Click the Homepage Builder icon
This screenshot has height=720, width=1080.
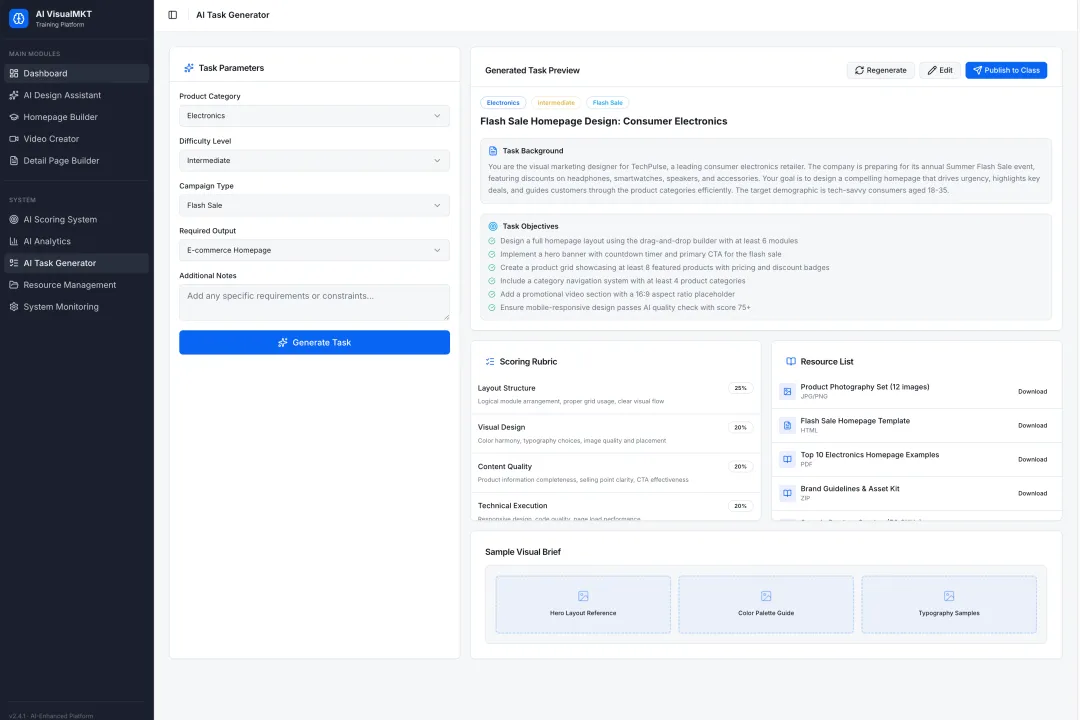(x=14, y=117)
